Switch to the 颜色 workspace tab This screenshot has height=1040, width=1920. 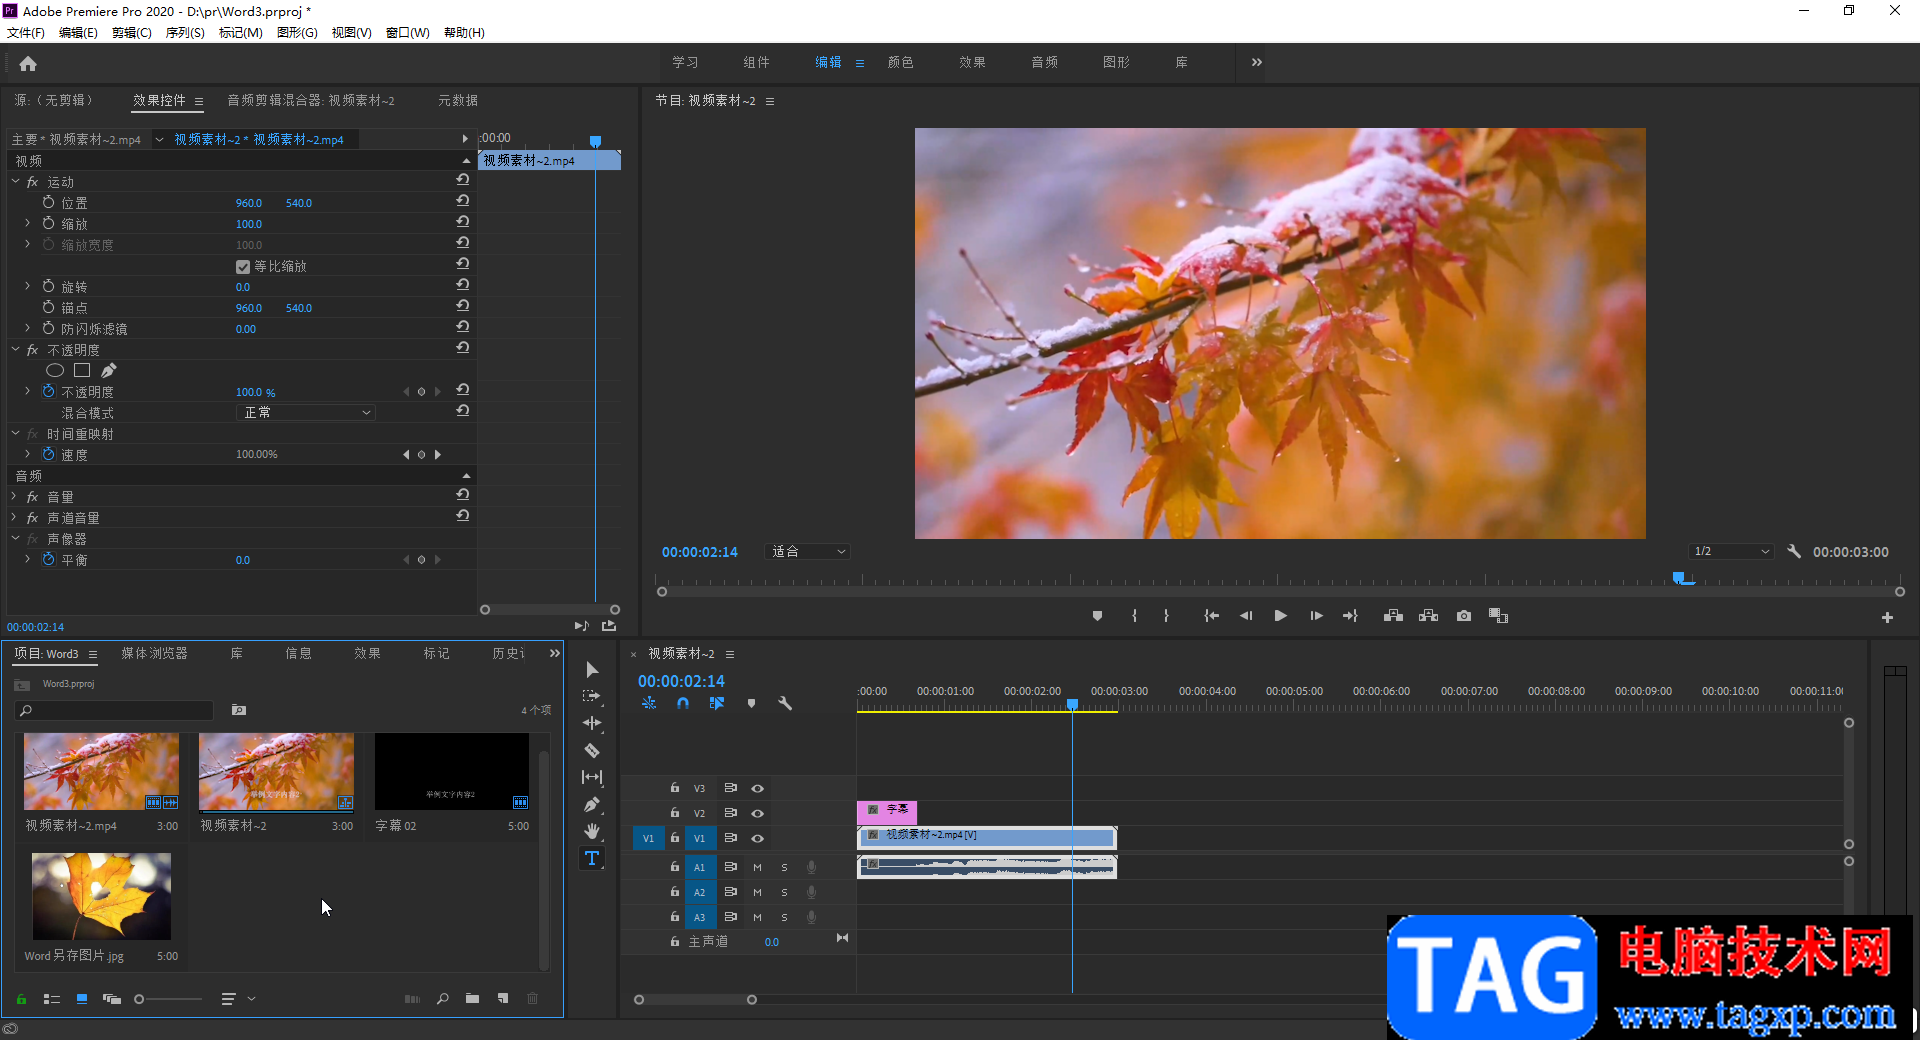[x=900, y=62]
